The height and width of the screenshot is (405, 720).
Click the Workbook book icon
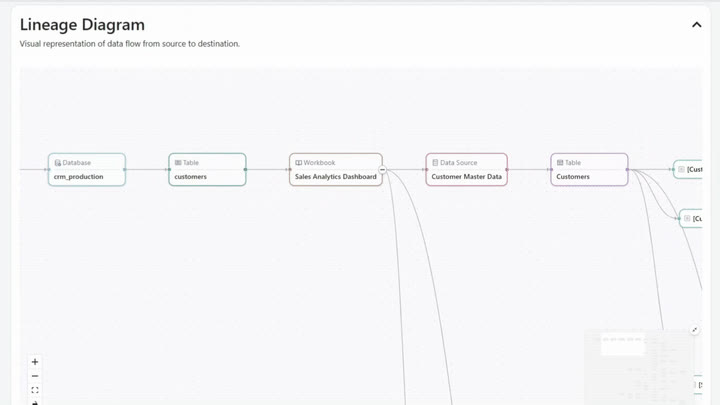[298, 163]
